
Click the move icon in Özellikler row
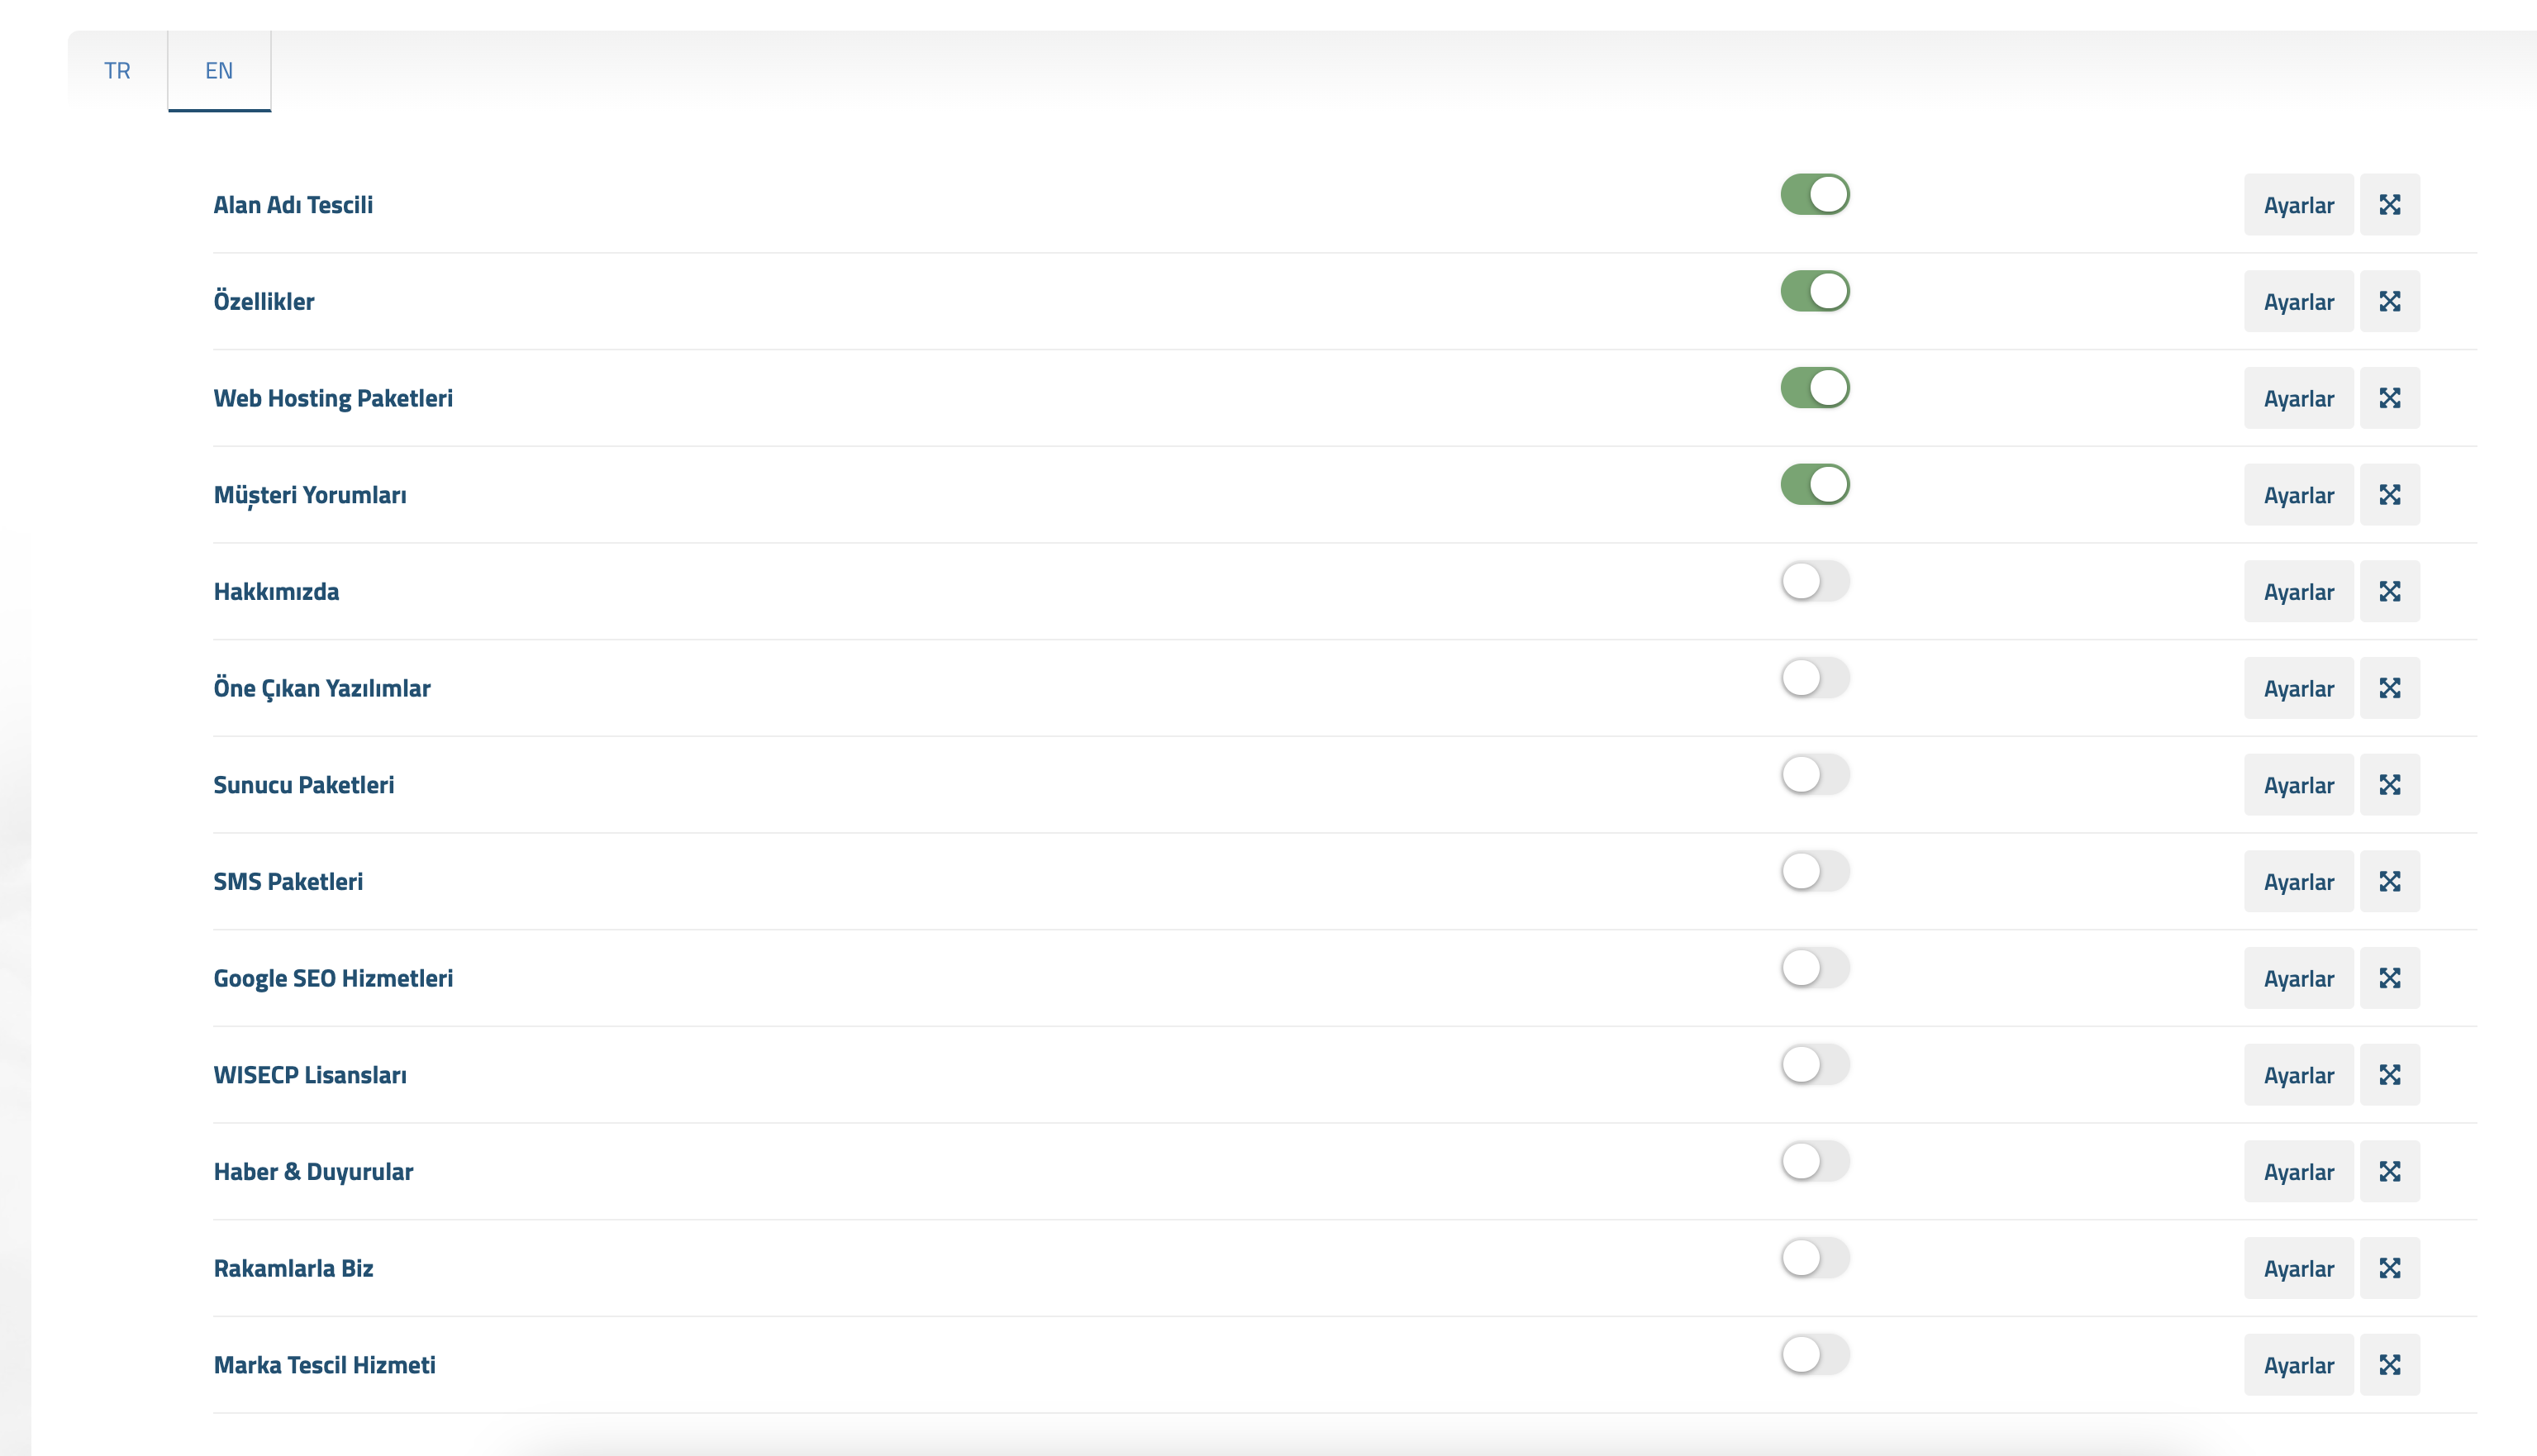(2389, 301)
